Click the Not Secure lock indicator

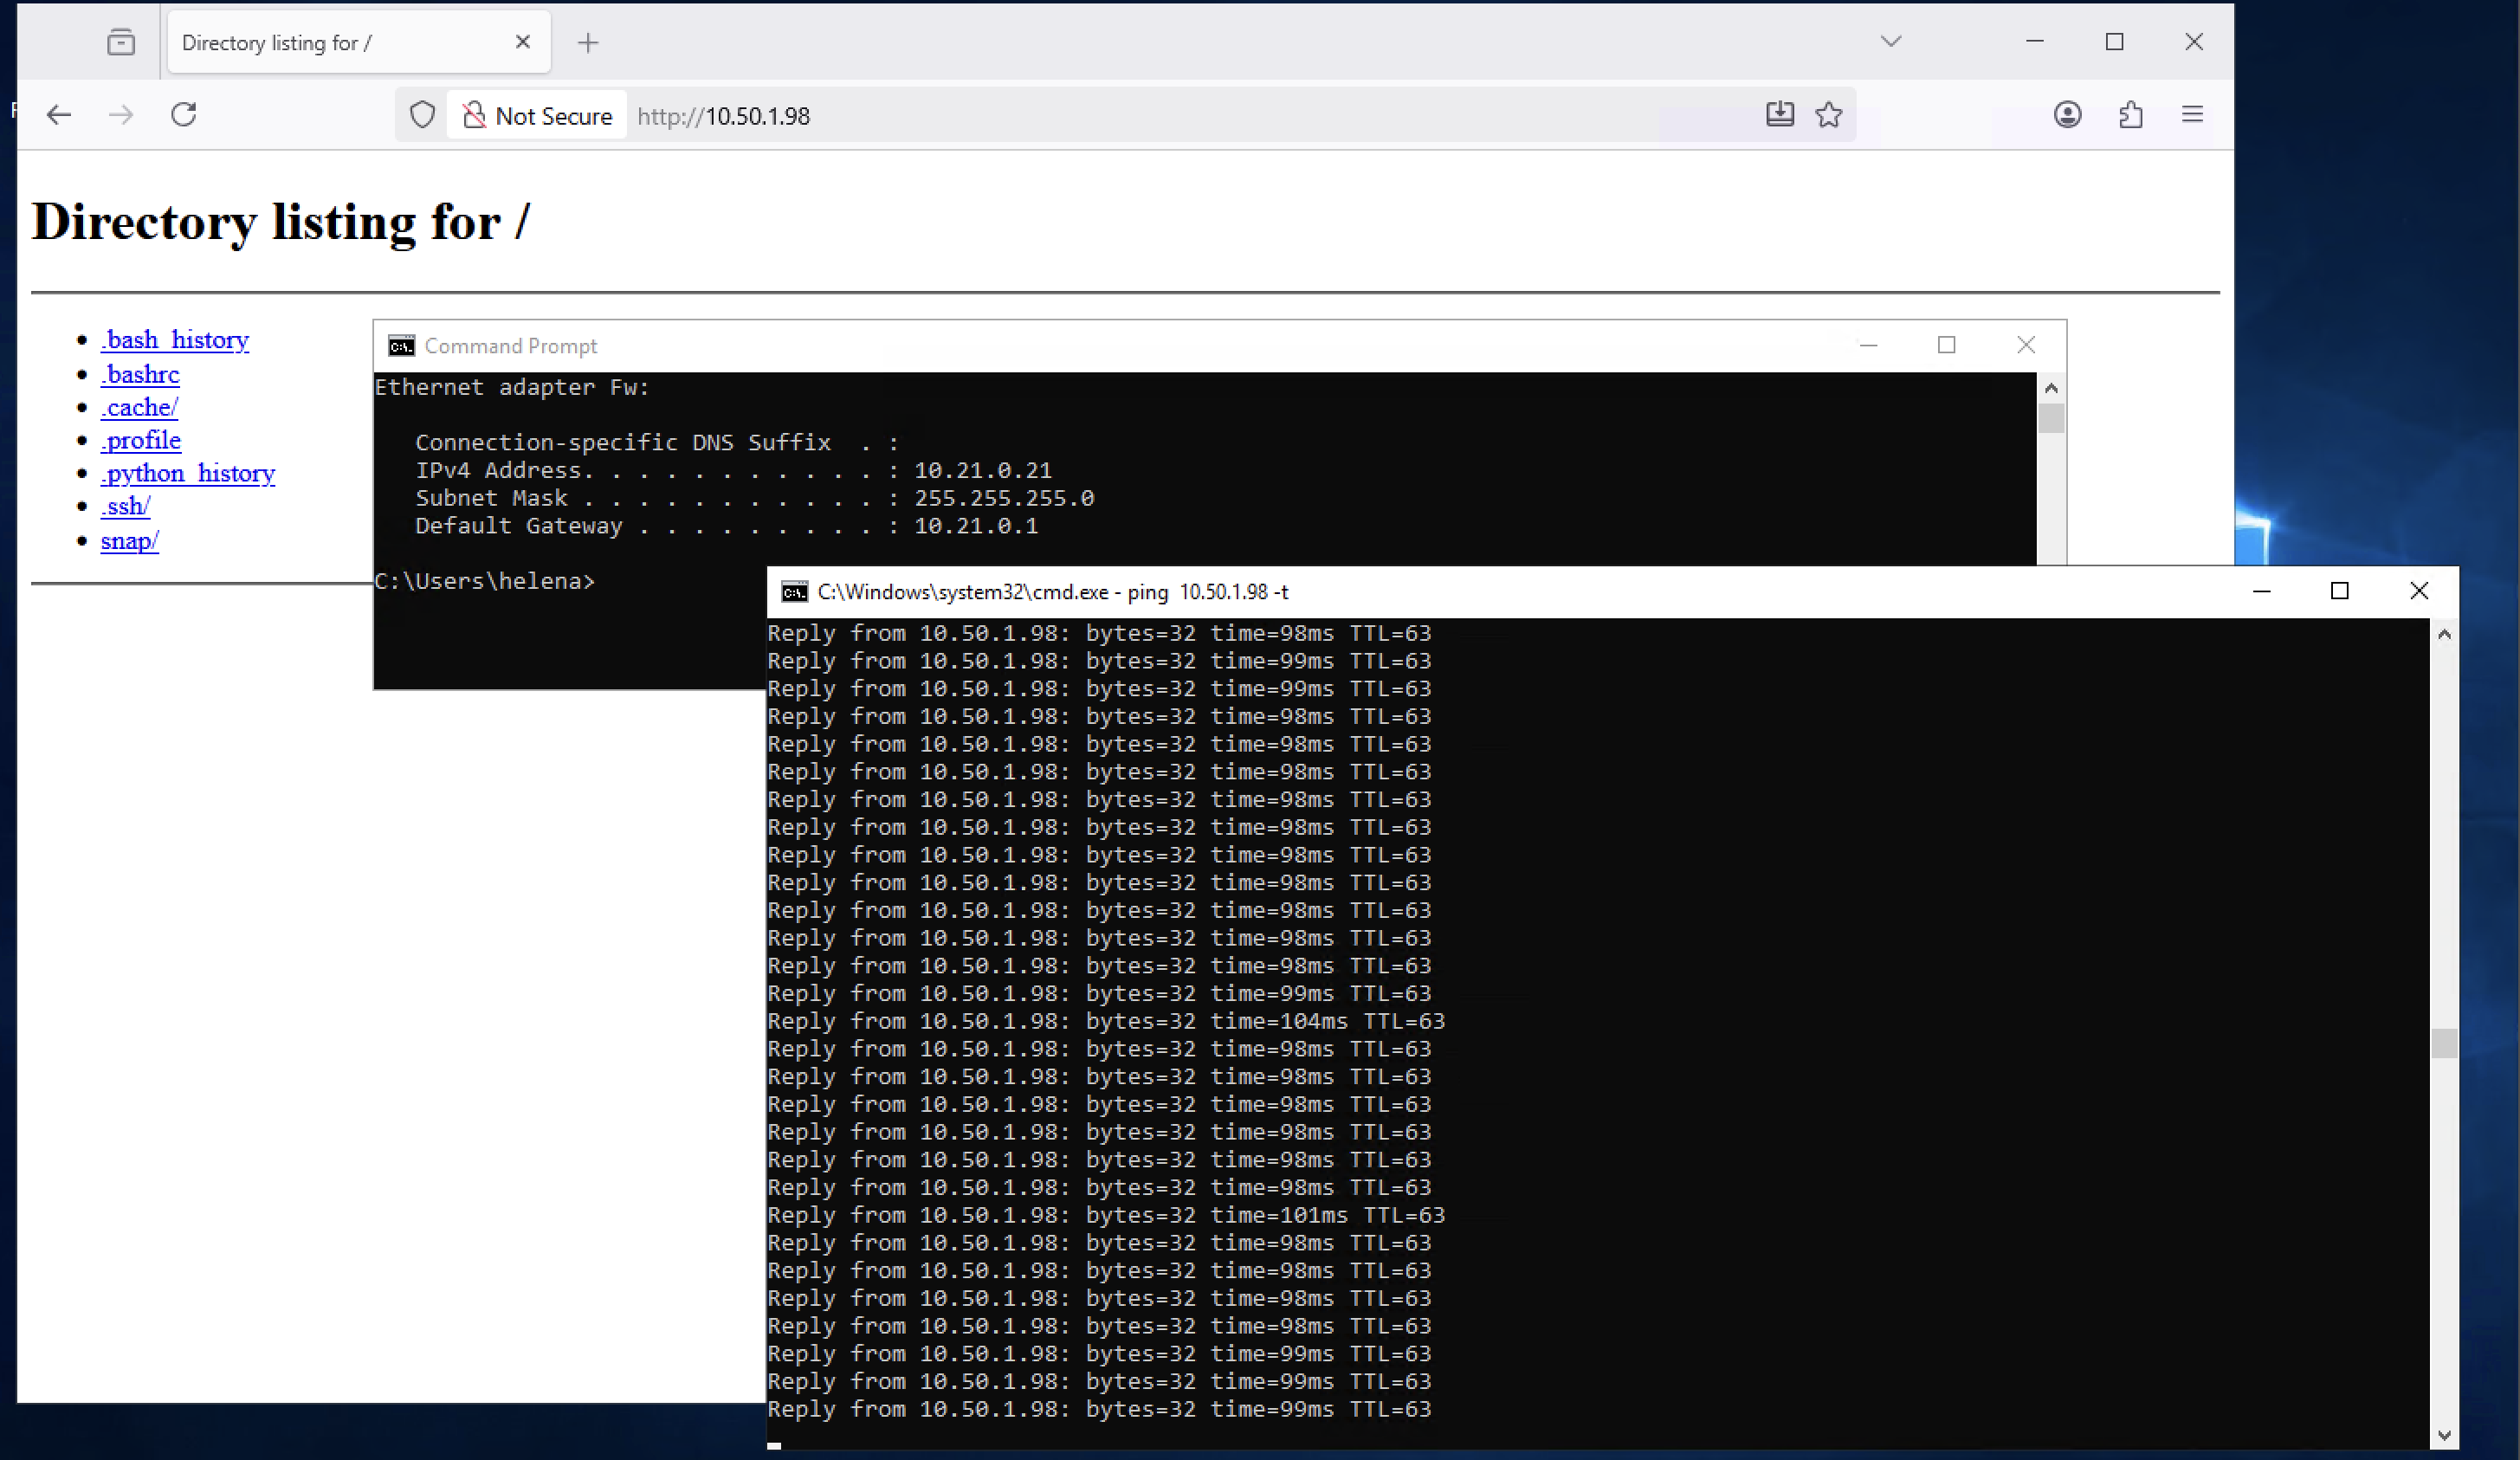(537, 116)
